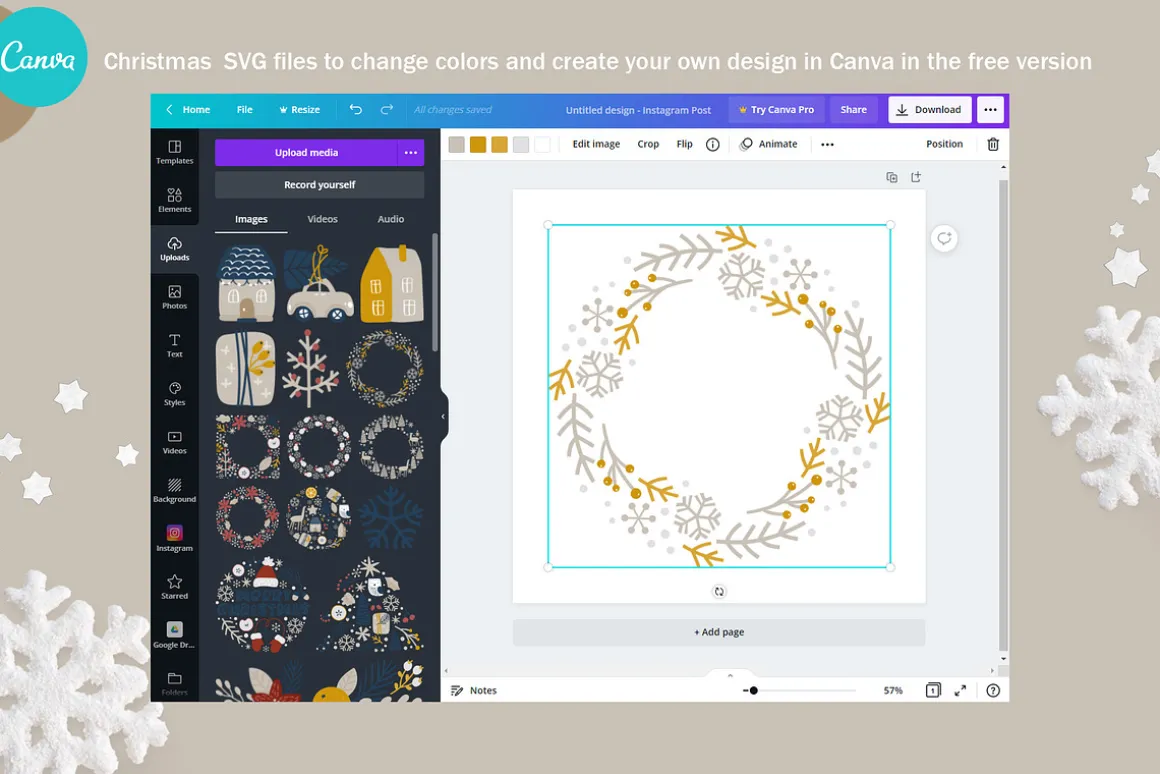Switch to the Videos tab in uploads
1160x774 pixels.
[323, 219]
